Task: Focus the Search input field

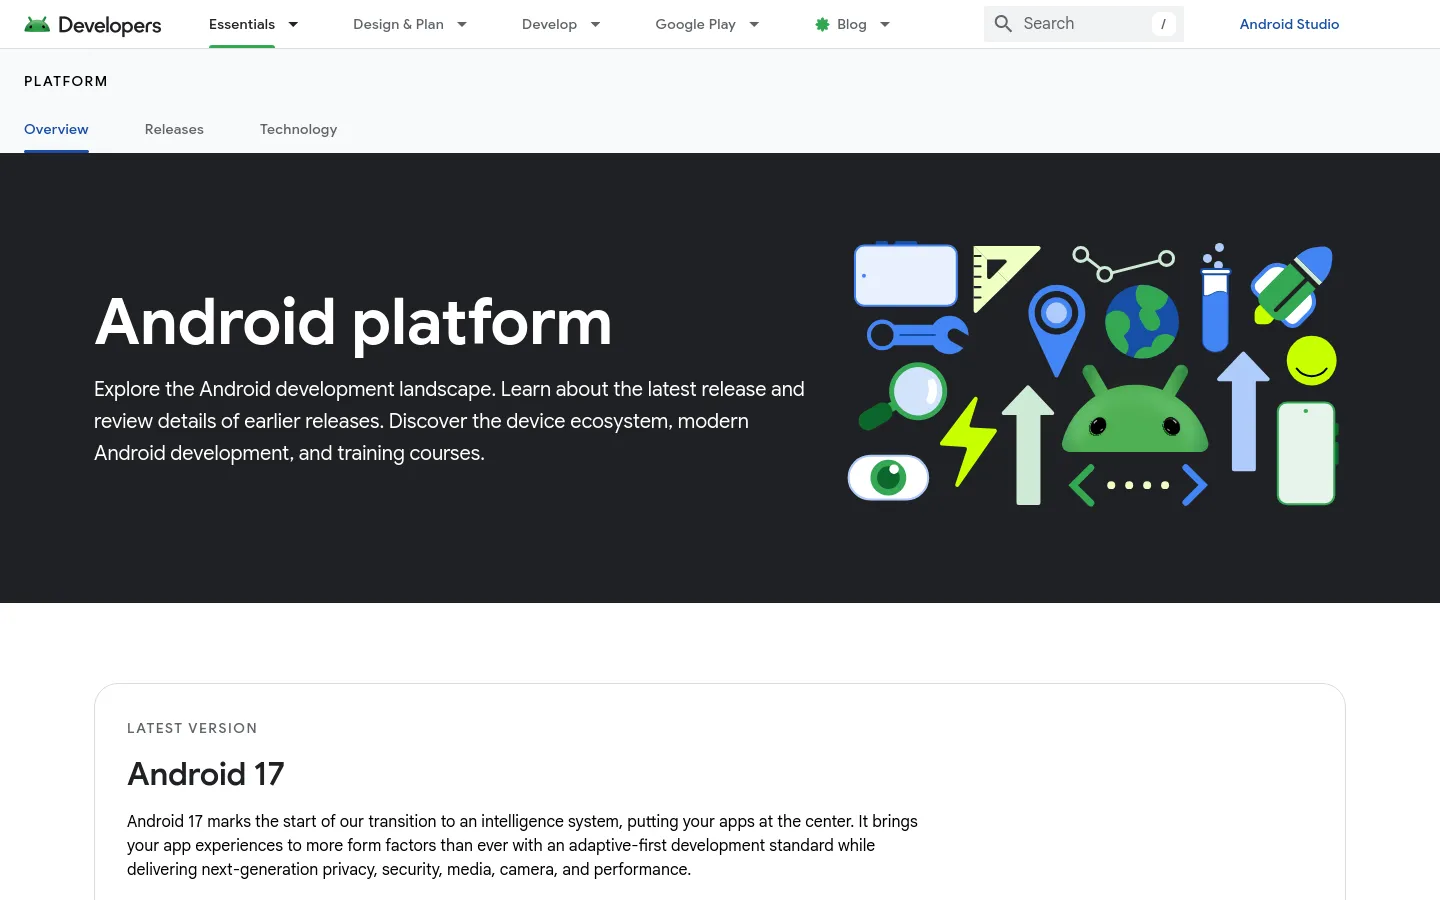Action: (1084, 23)
